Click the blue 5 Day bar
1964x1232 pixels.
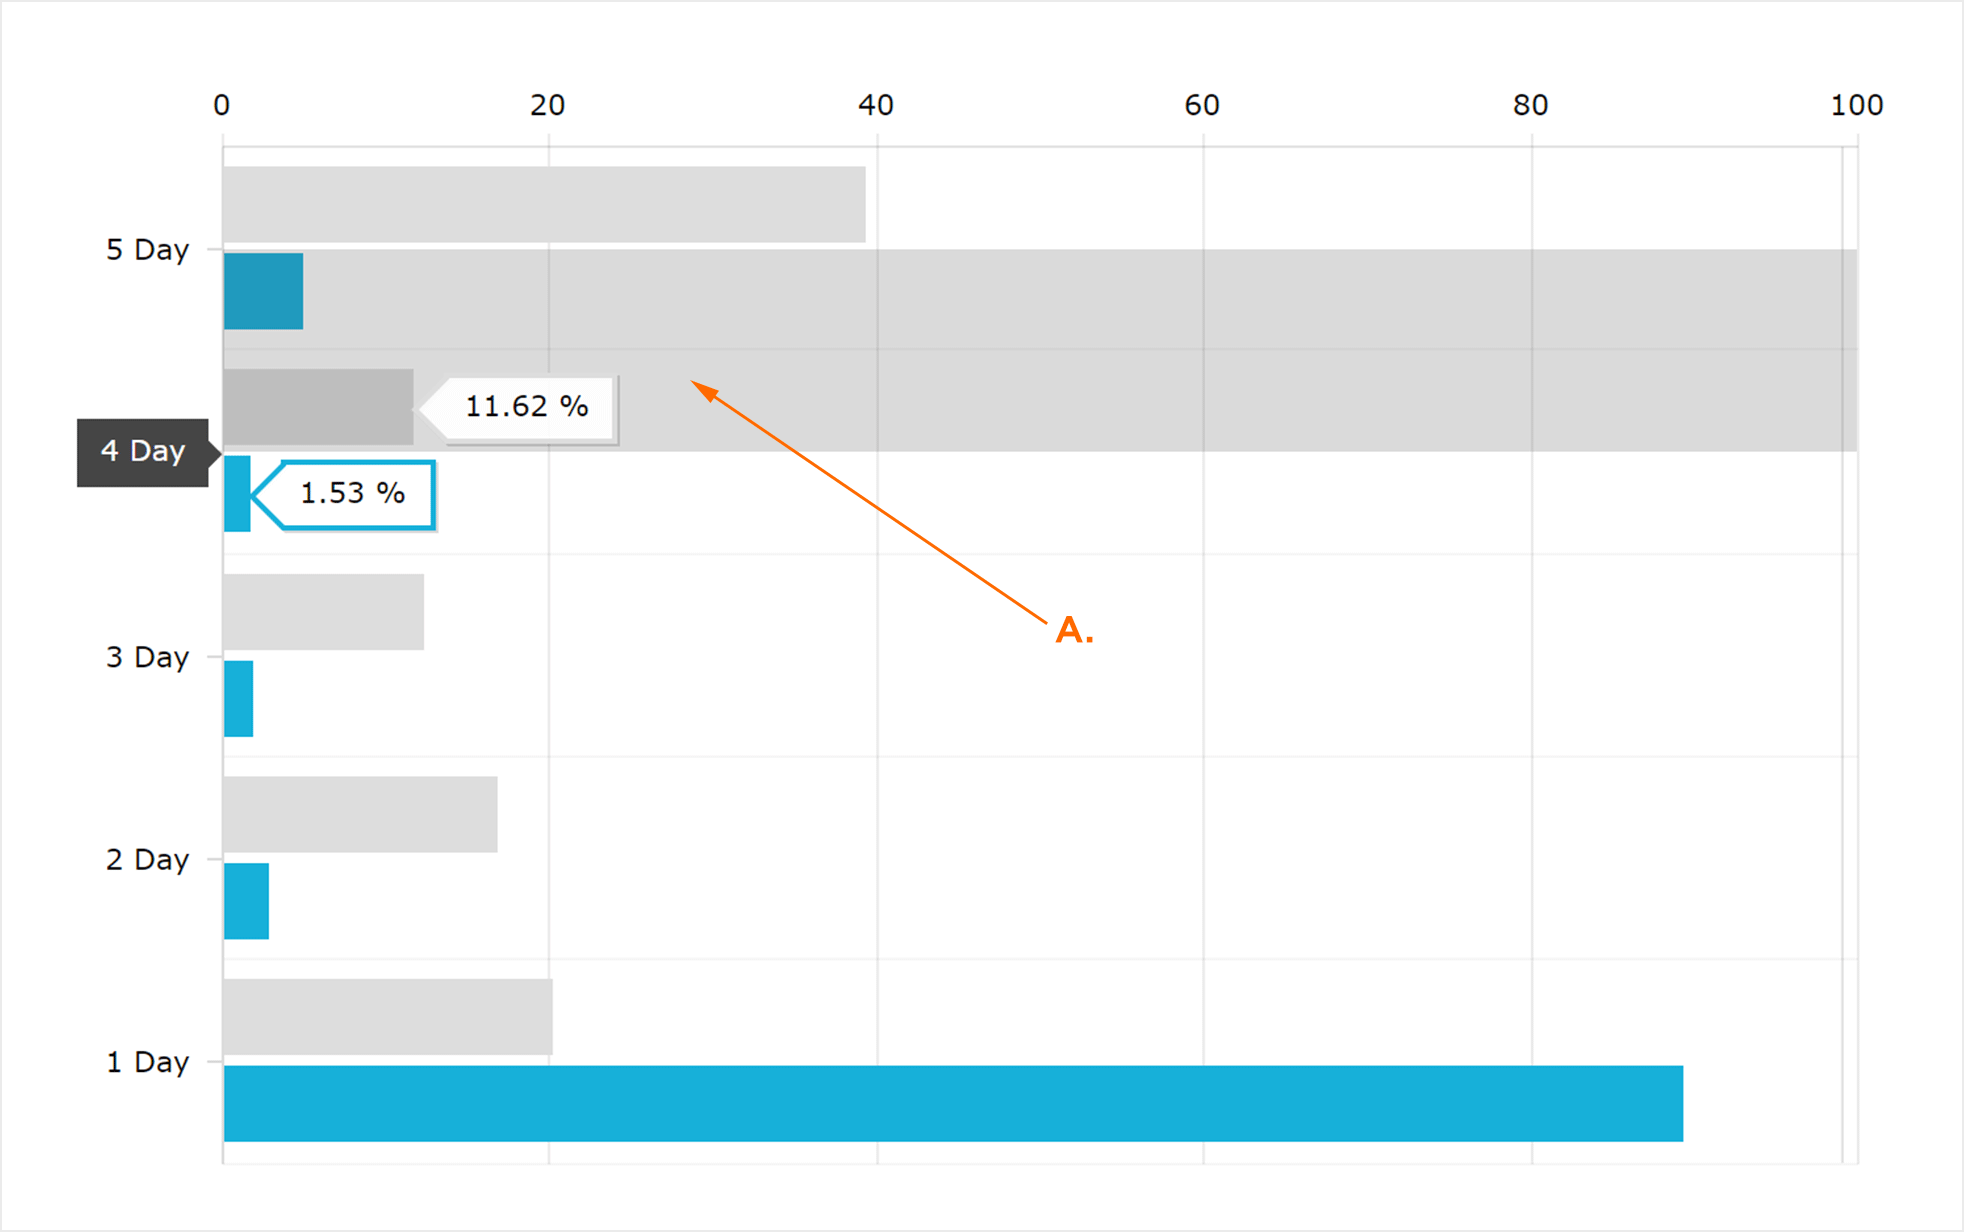pos(263,291)
